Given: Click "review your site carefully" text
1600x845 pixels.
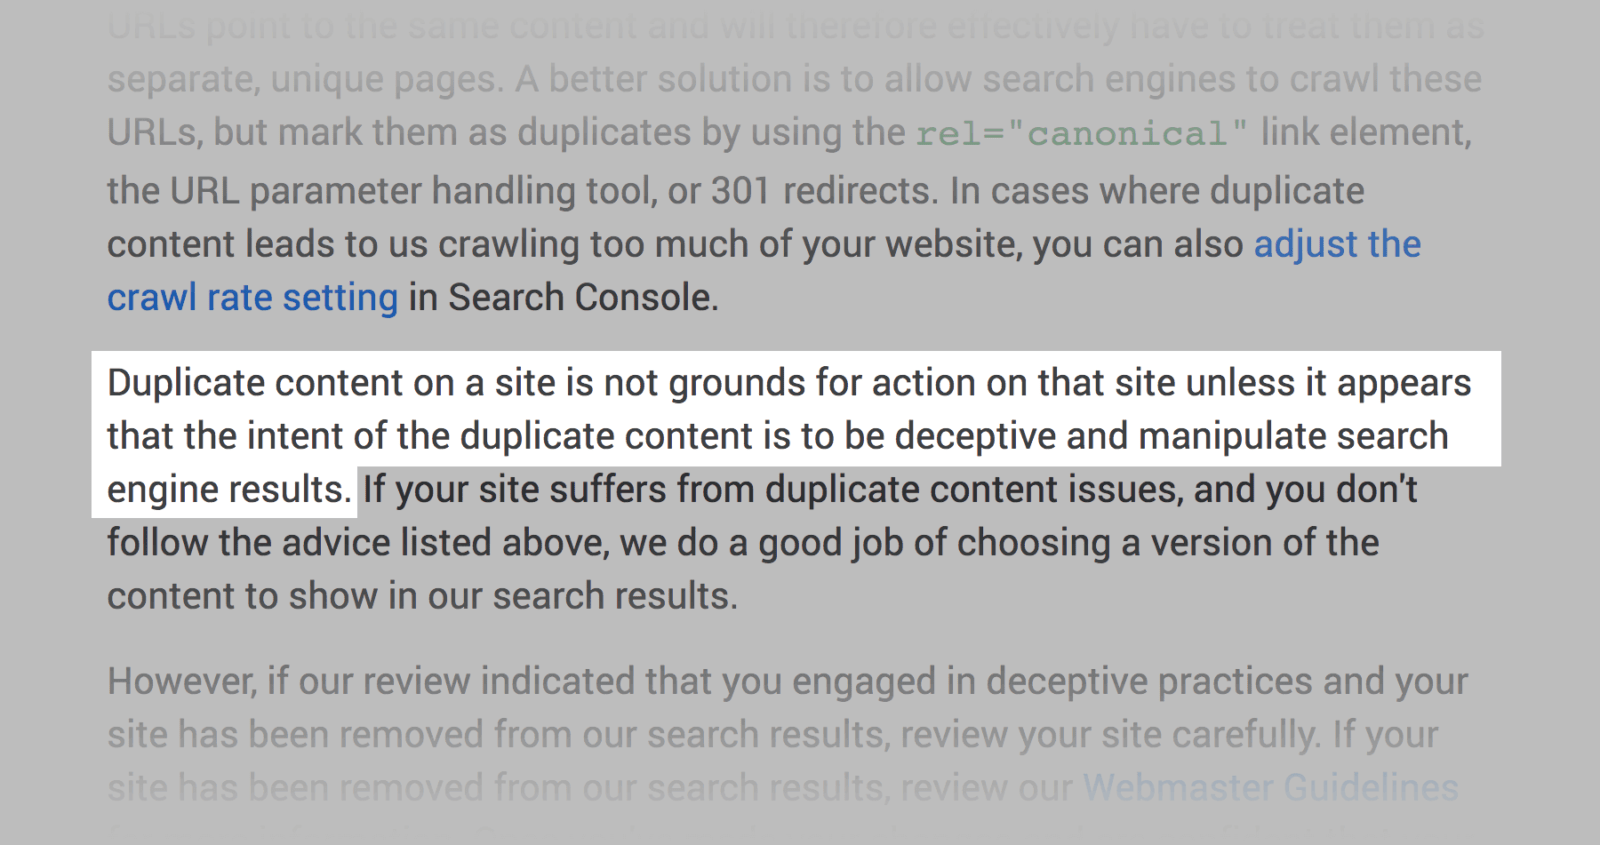Looking at the screenshot, I should (1108, 735).
